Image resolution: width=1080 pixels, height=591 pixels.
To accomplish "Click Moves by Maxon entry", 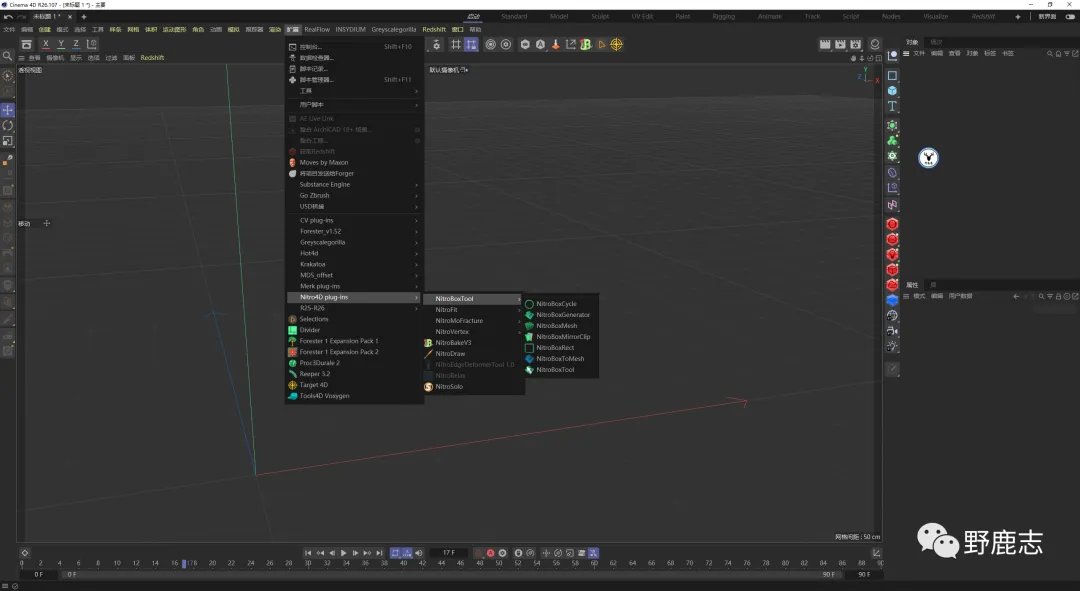I will click(x=354, y=163).
